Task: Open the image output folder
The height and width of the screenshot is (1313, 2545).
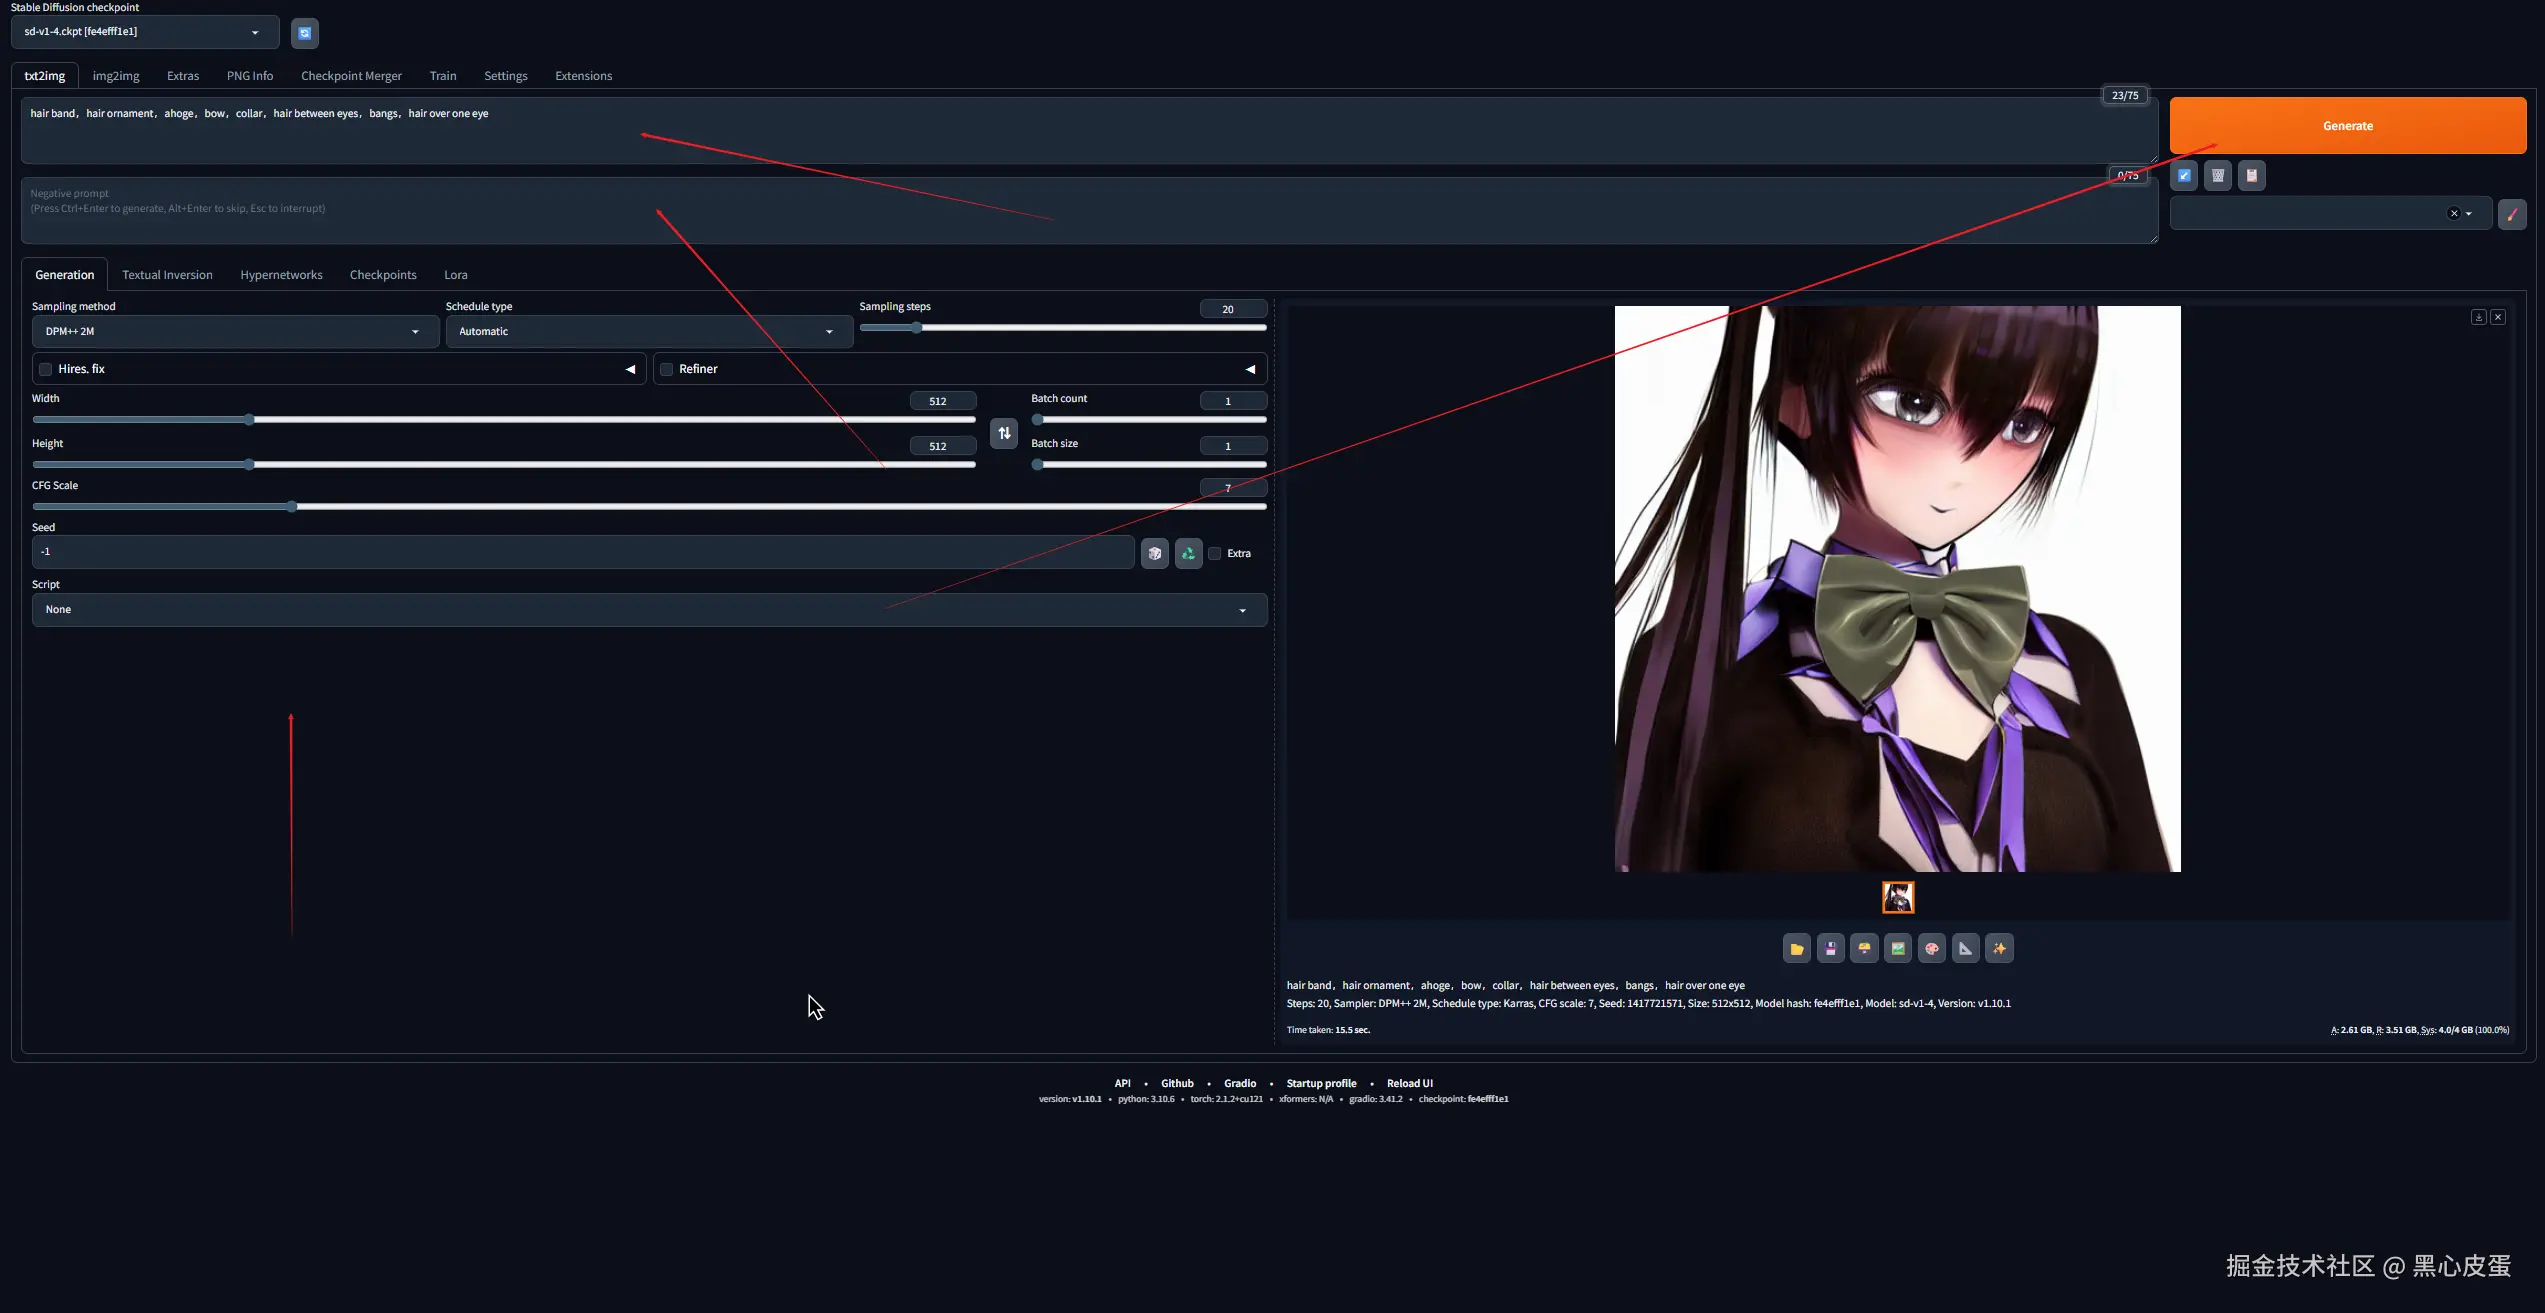Action: tap(1796, 948)
